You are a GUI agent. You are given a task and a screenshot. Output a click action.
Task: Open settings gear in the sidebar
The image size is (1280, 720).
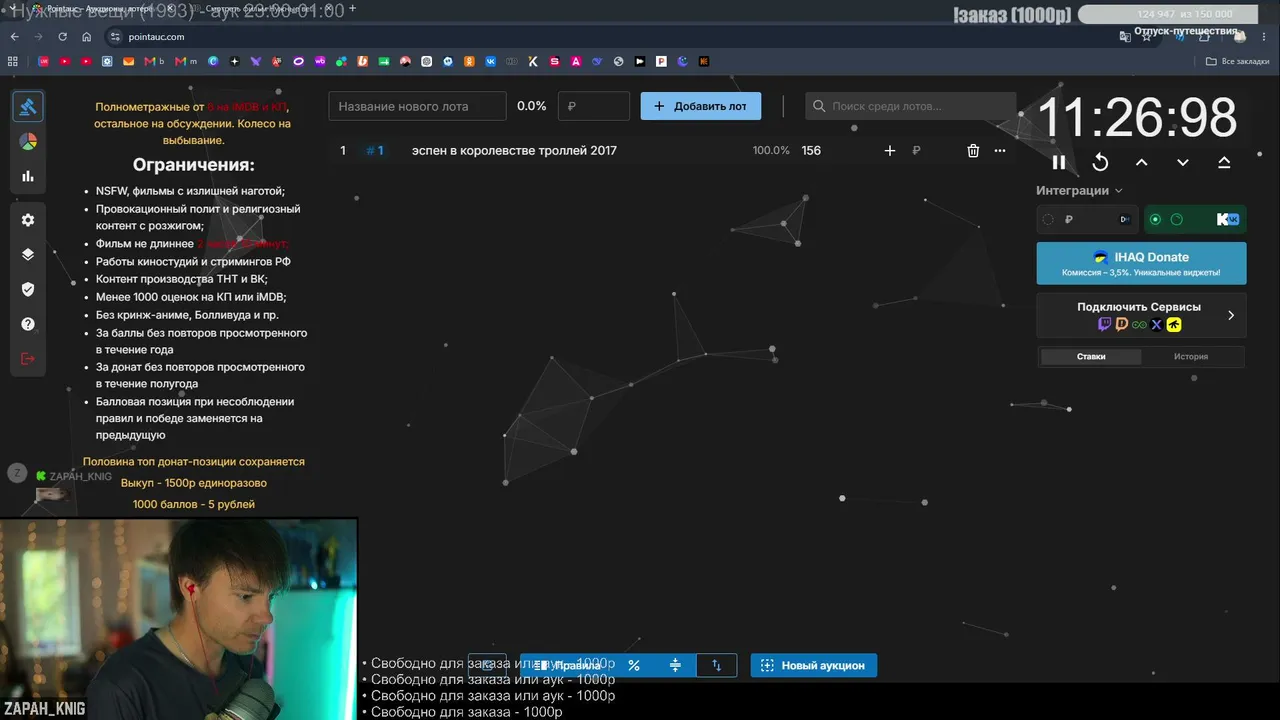coord(28,220)
